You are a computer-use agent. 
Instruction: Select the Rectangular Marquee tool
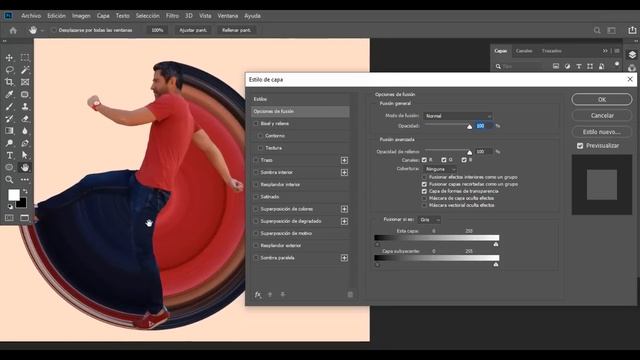25,58
